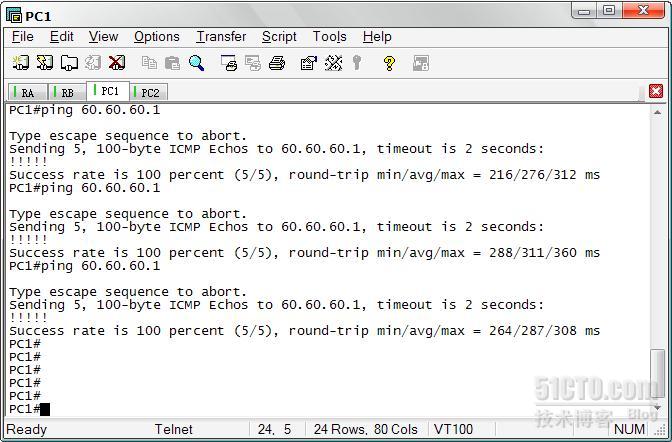Click the Copy toolbar icon

[x=149, y=63]
